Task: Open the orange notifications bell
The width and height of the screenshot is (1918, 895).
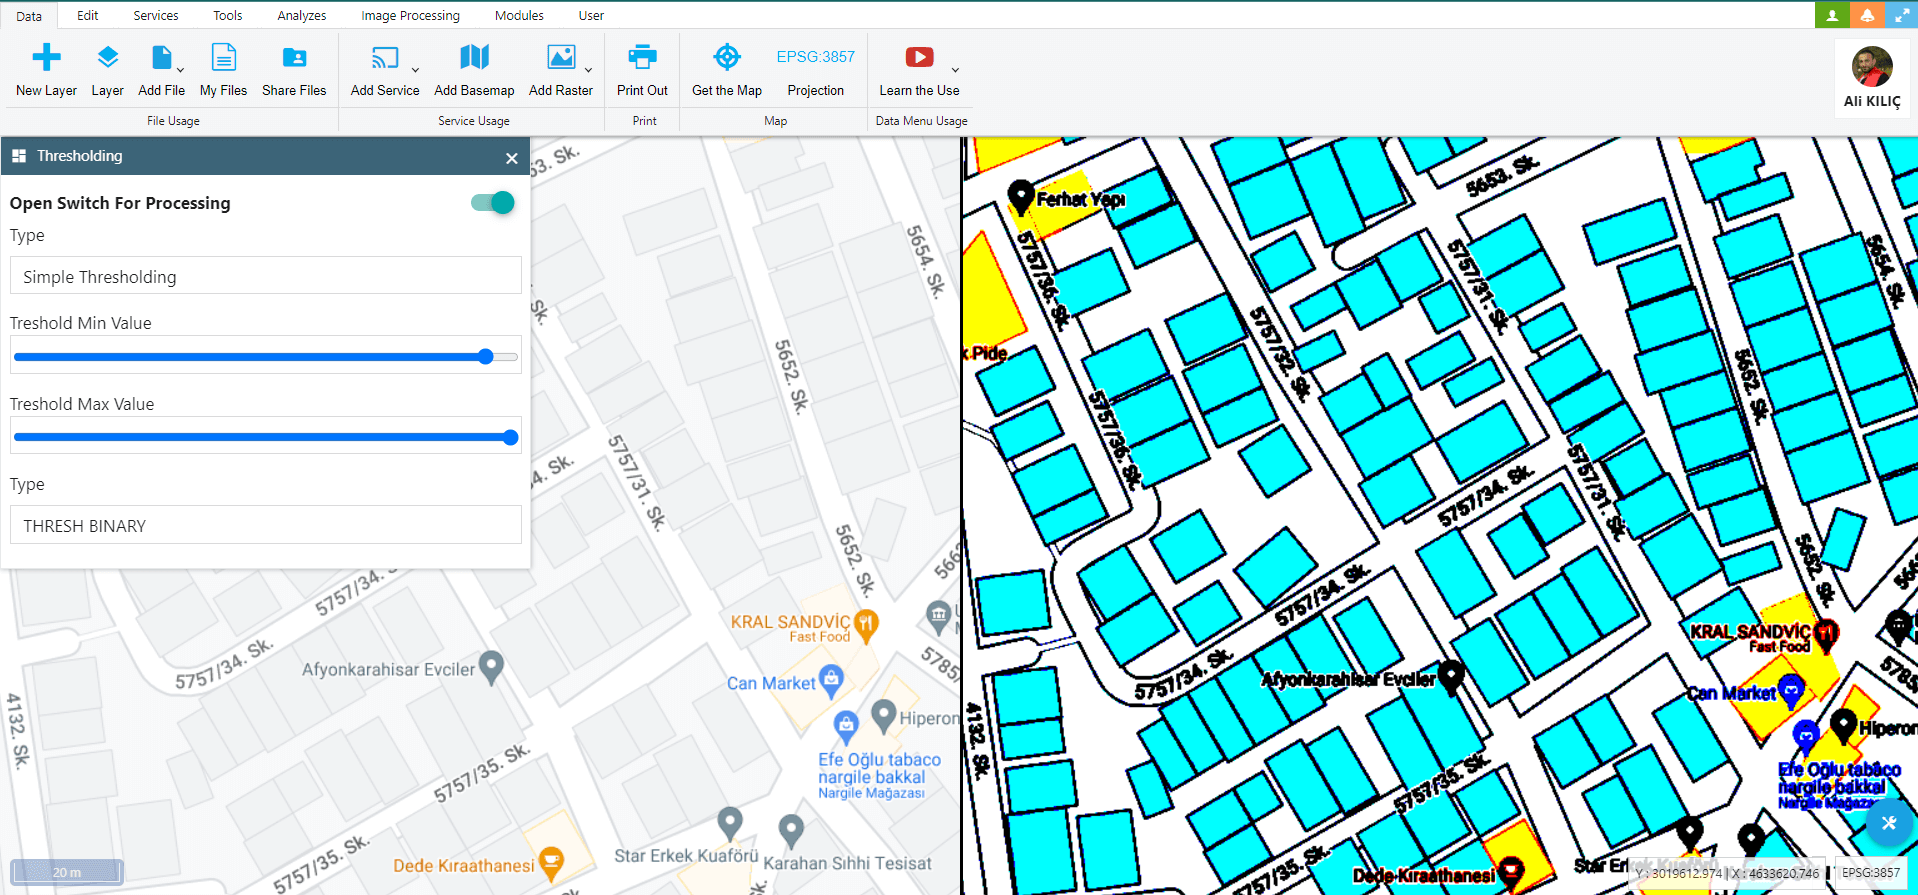Action: pos(1866,15)
